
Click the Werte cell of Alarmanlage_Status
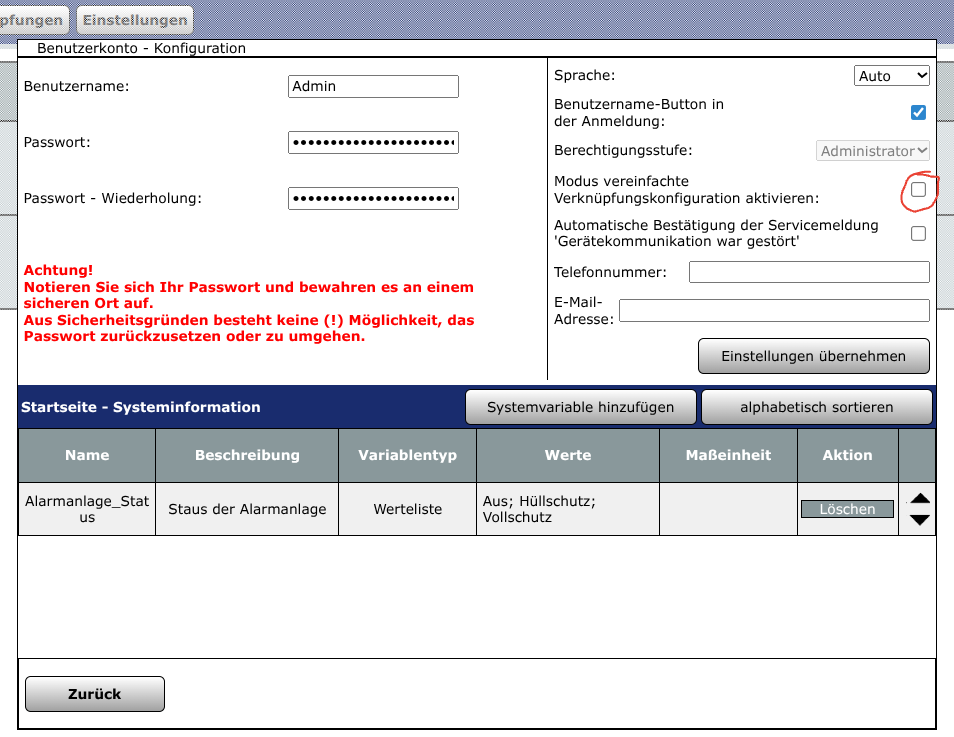point(567,509)
